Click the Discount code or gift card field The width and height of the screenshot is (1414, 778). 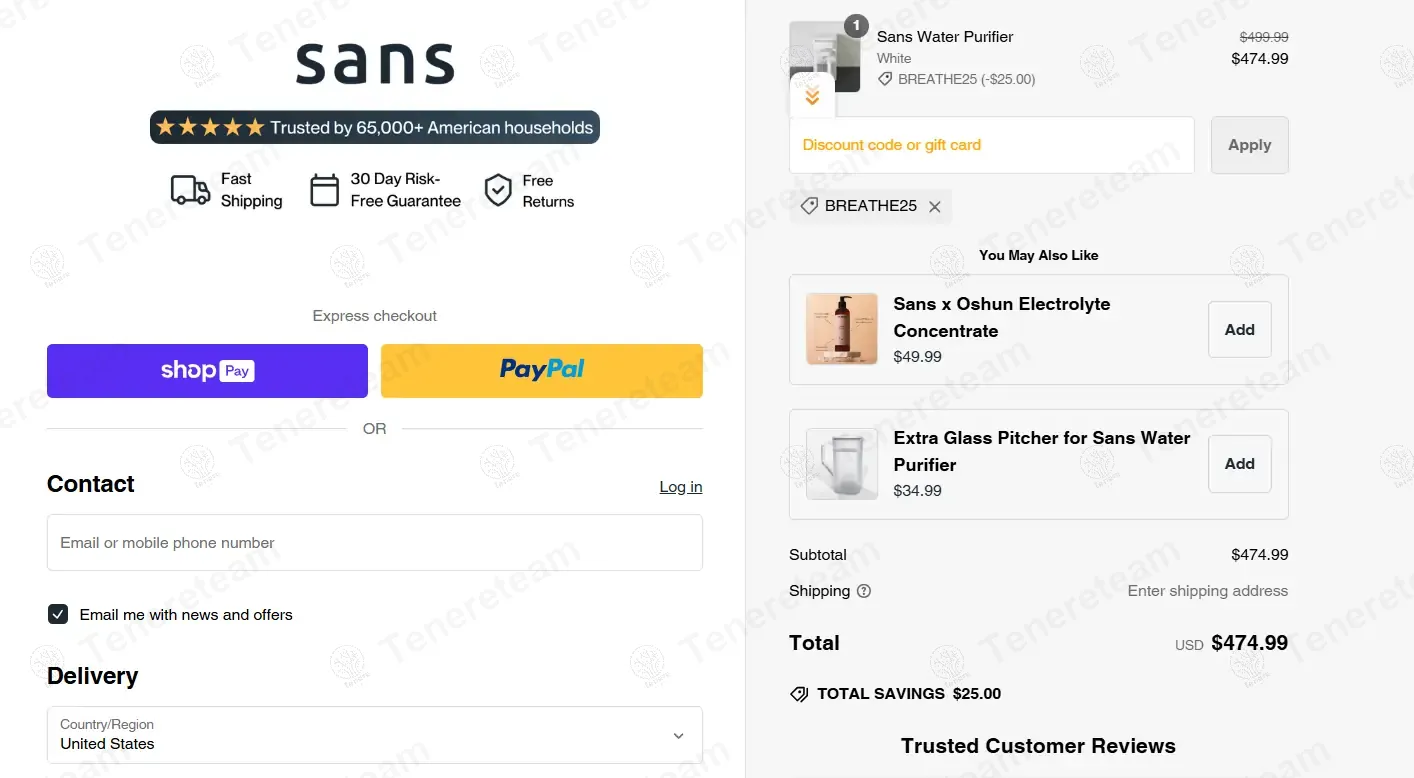991,145
